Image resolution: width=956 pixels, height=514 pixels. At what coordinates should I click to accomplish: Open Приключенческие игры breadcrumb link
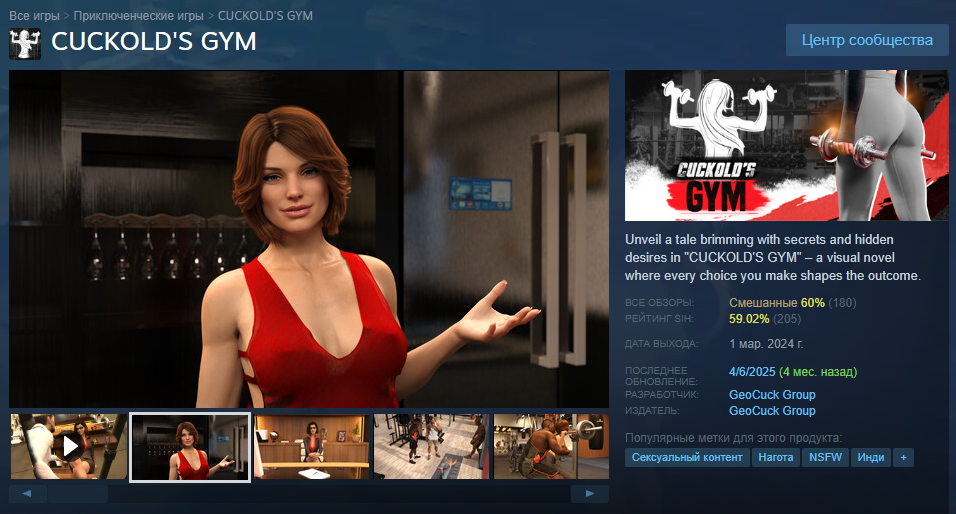pos(138,16)
